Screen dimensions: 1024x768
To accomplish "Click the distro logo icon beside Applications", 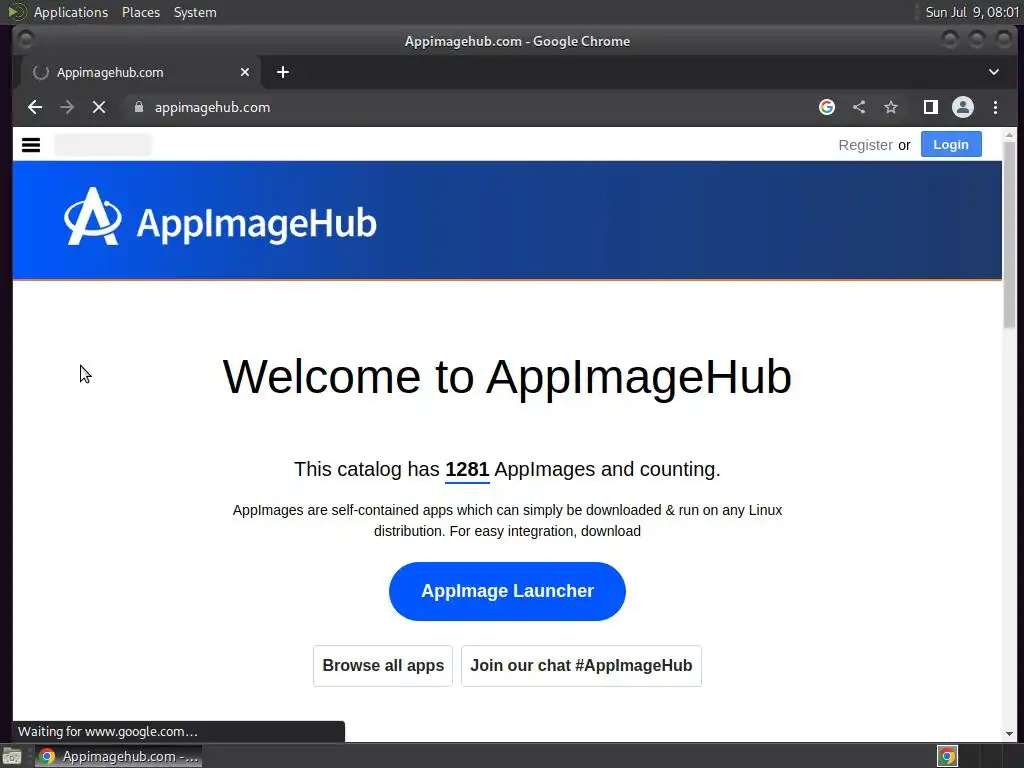I will coord(16,12).
